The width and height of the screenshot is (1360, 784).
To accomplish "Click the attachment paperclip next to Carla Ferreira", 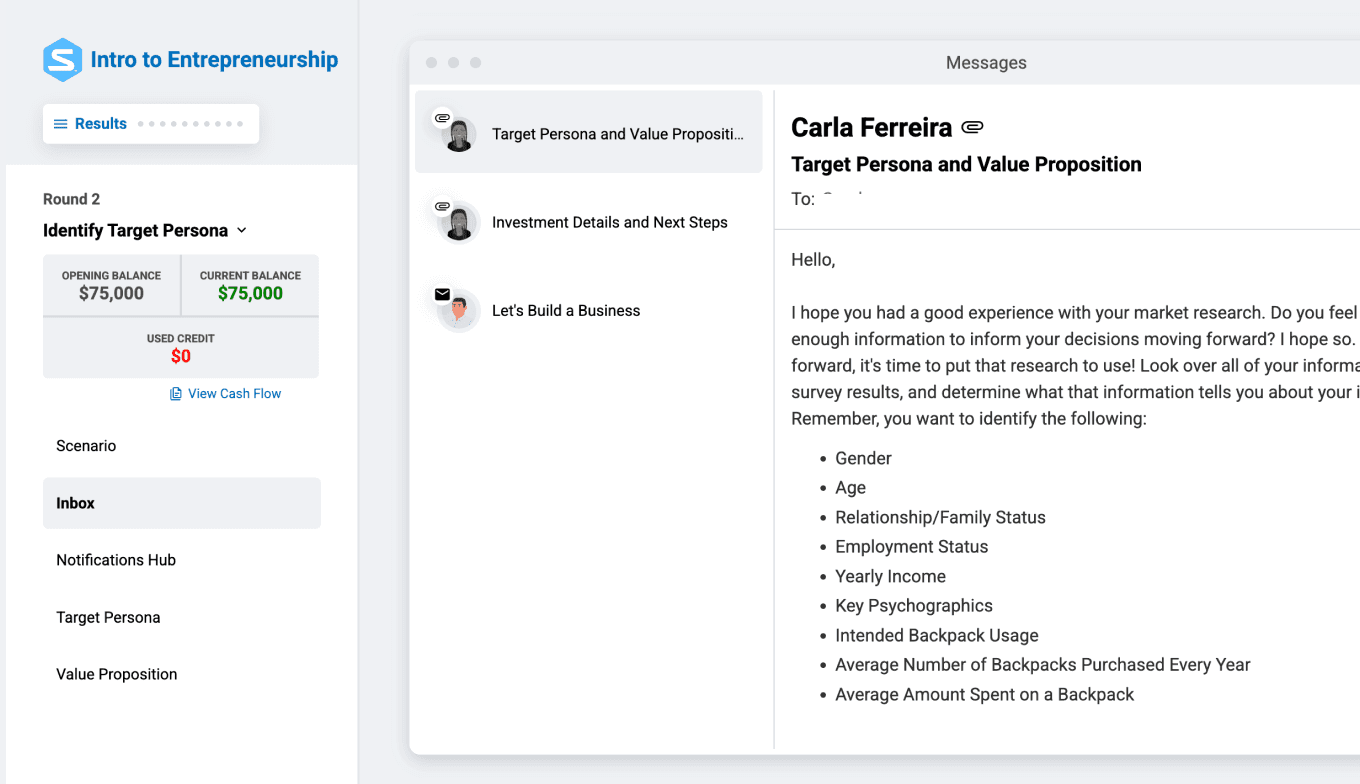I will click(x=972, y=127).
